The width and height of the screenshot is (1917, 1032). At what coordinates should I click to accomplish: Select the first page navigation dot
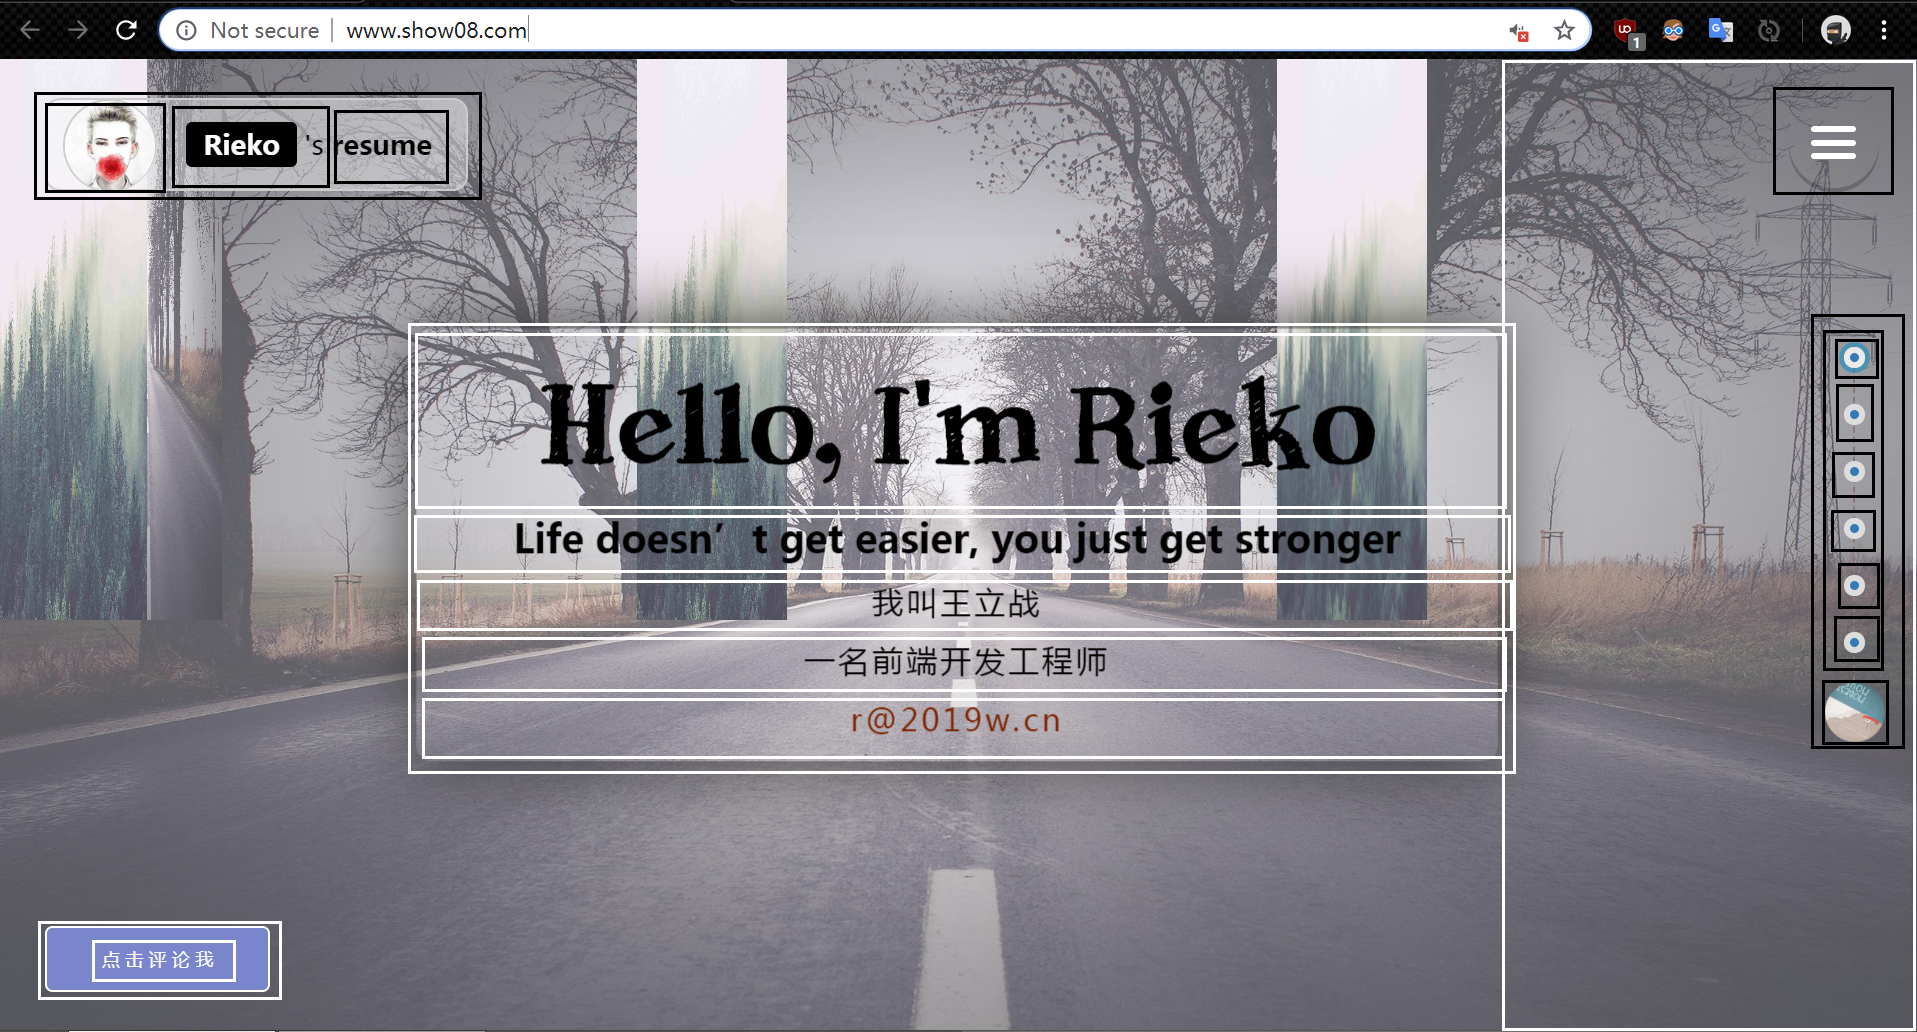(x=1855, y=358)
